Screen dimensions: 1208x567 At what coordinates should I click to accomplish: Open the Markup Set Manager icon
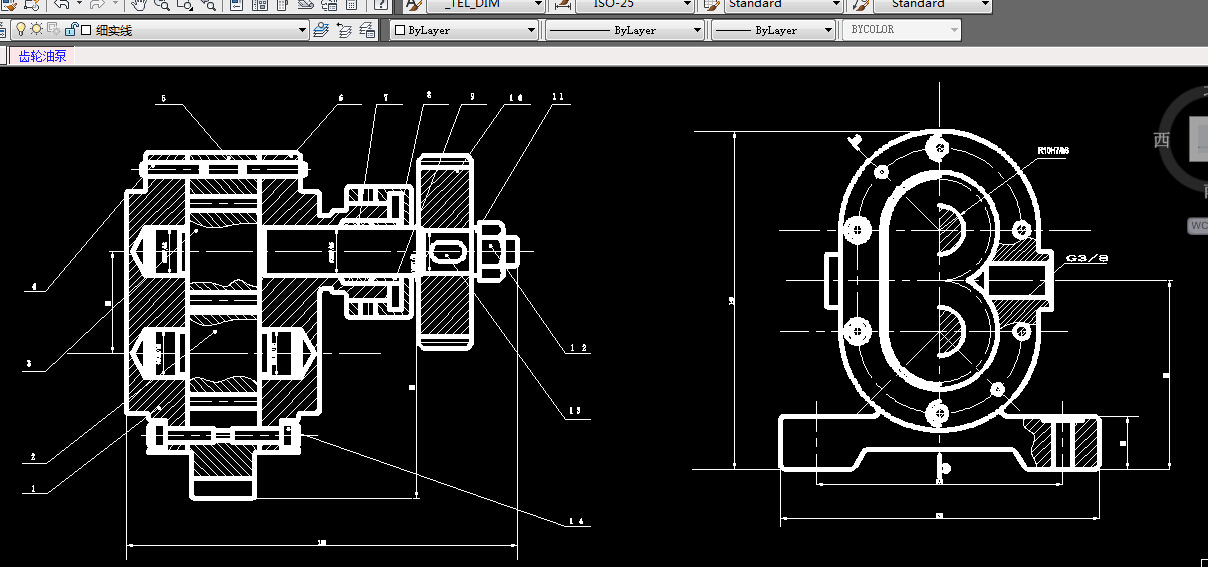click(x=329, y=5)
